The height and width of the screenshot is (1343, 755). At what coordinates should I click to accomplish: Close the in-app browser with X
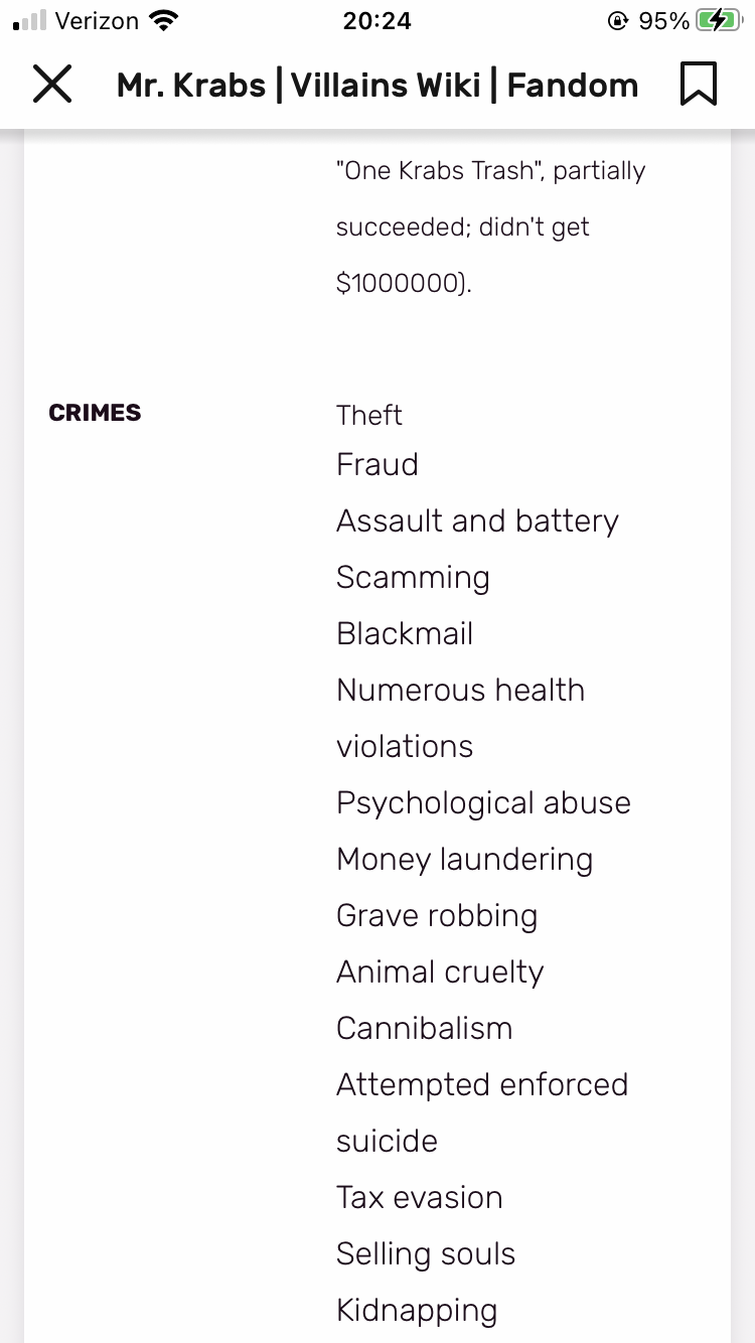coord(52,85)
